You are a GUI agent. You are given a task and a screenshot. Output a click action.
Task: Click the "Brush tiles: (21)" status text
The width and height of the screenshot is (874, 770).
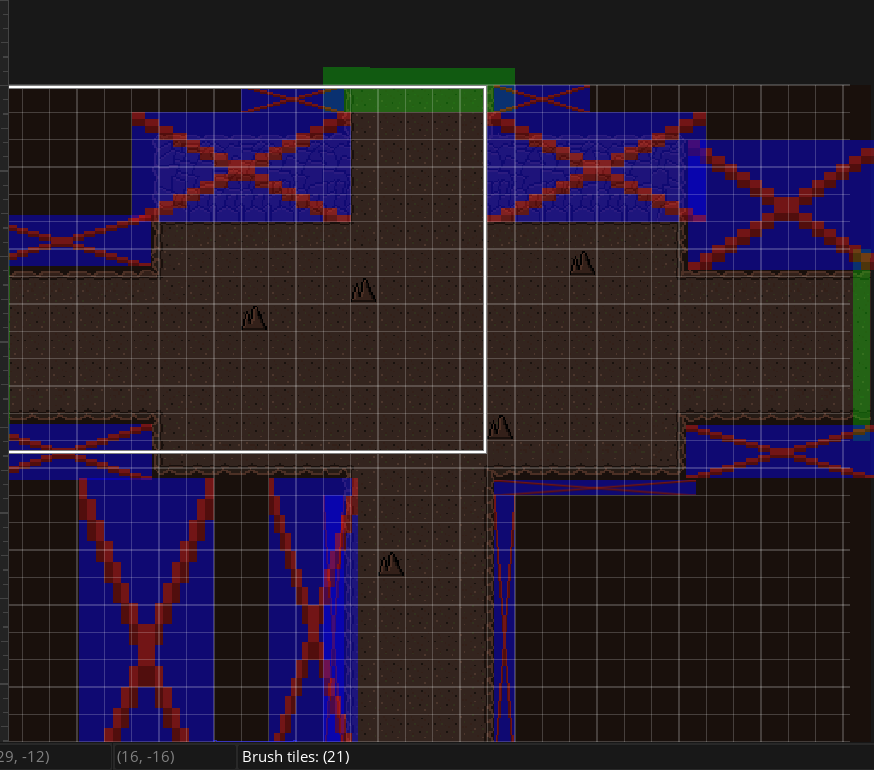(x=296, y=757)
